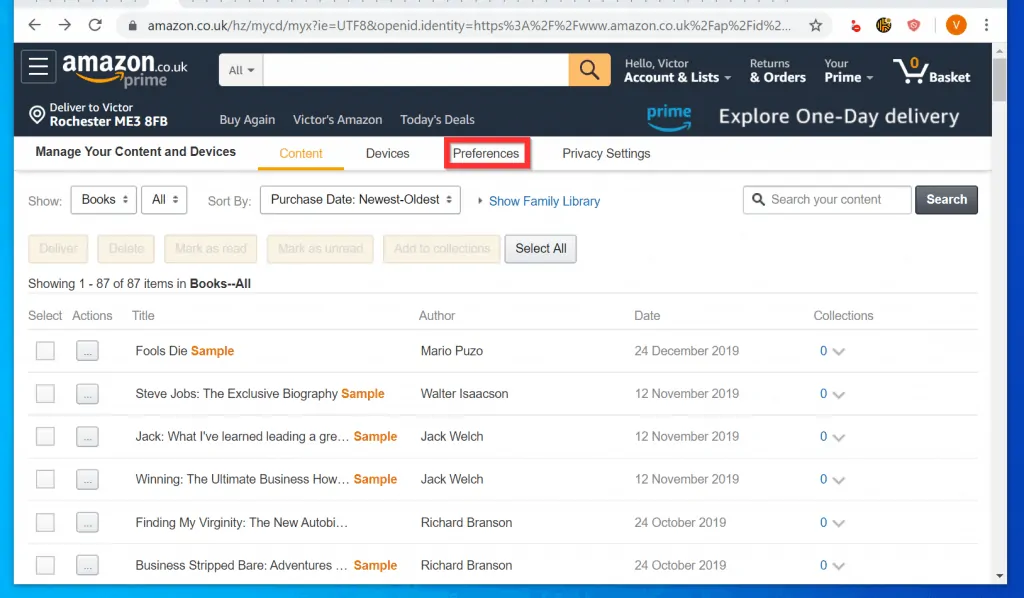The image size is (1024, 598).
Task: Expand the Collections chevron for Fools Die
Action: [x=837, y=351]
